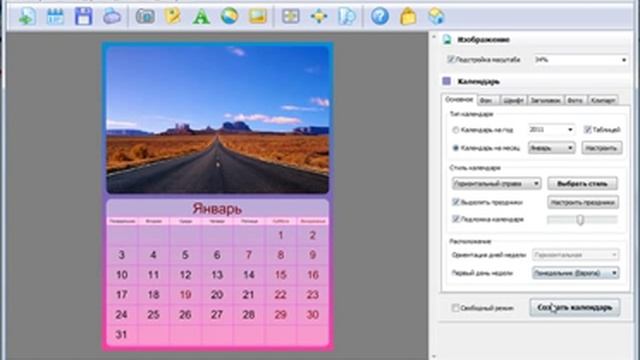Click the green letter A text icon
Image resolution: width=640 pixels, height=360 pixels.
click(x=201, y=17)
